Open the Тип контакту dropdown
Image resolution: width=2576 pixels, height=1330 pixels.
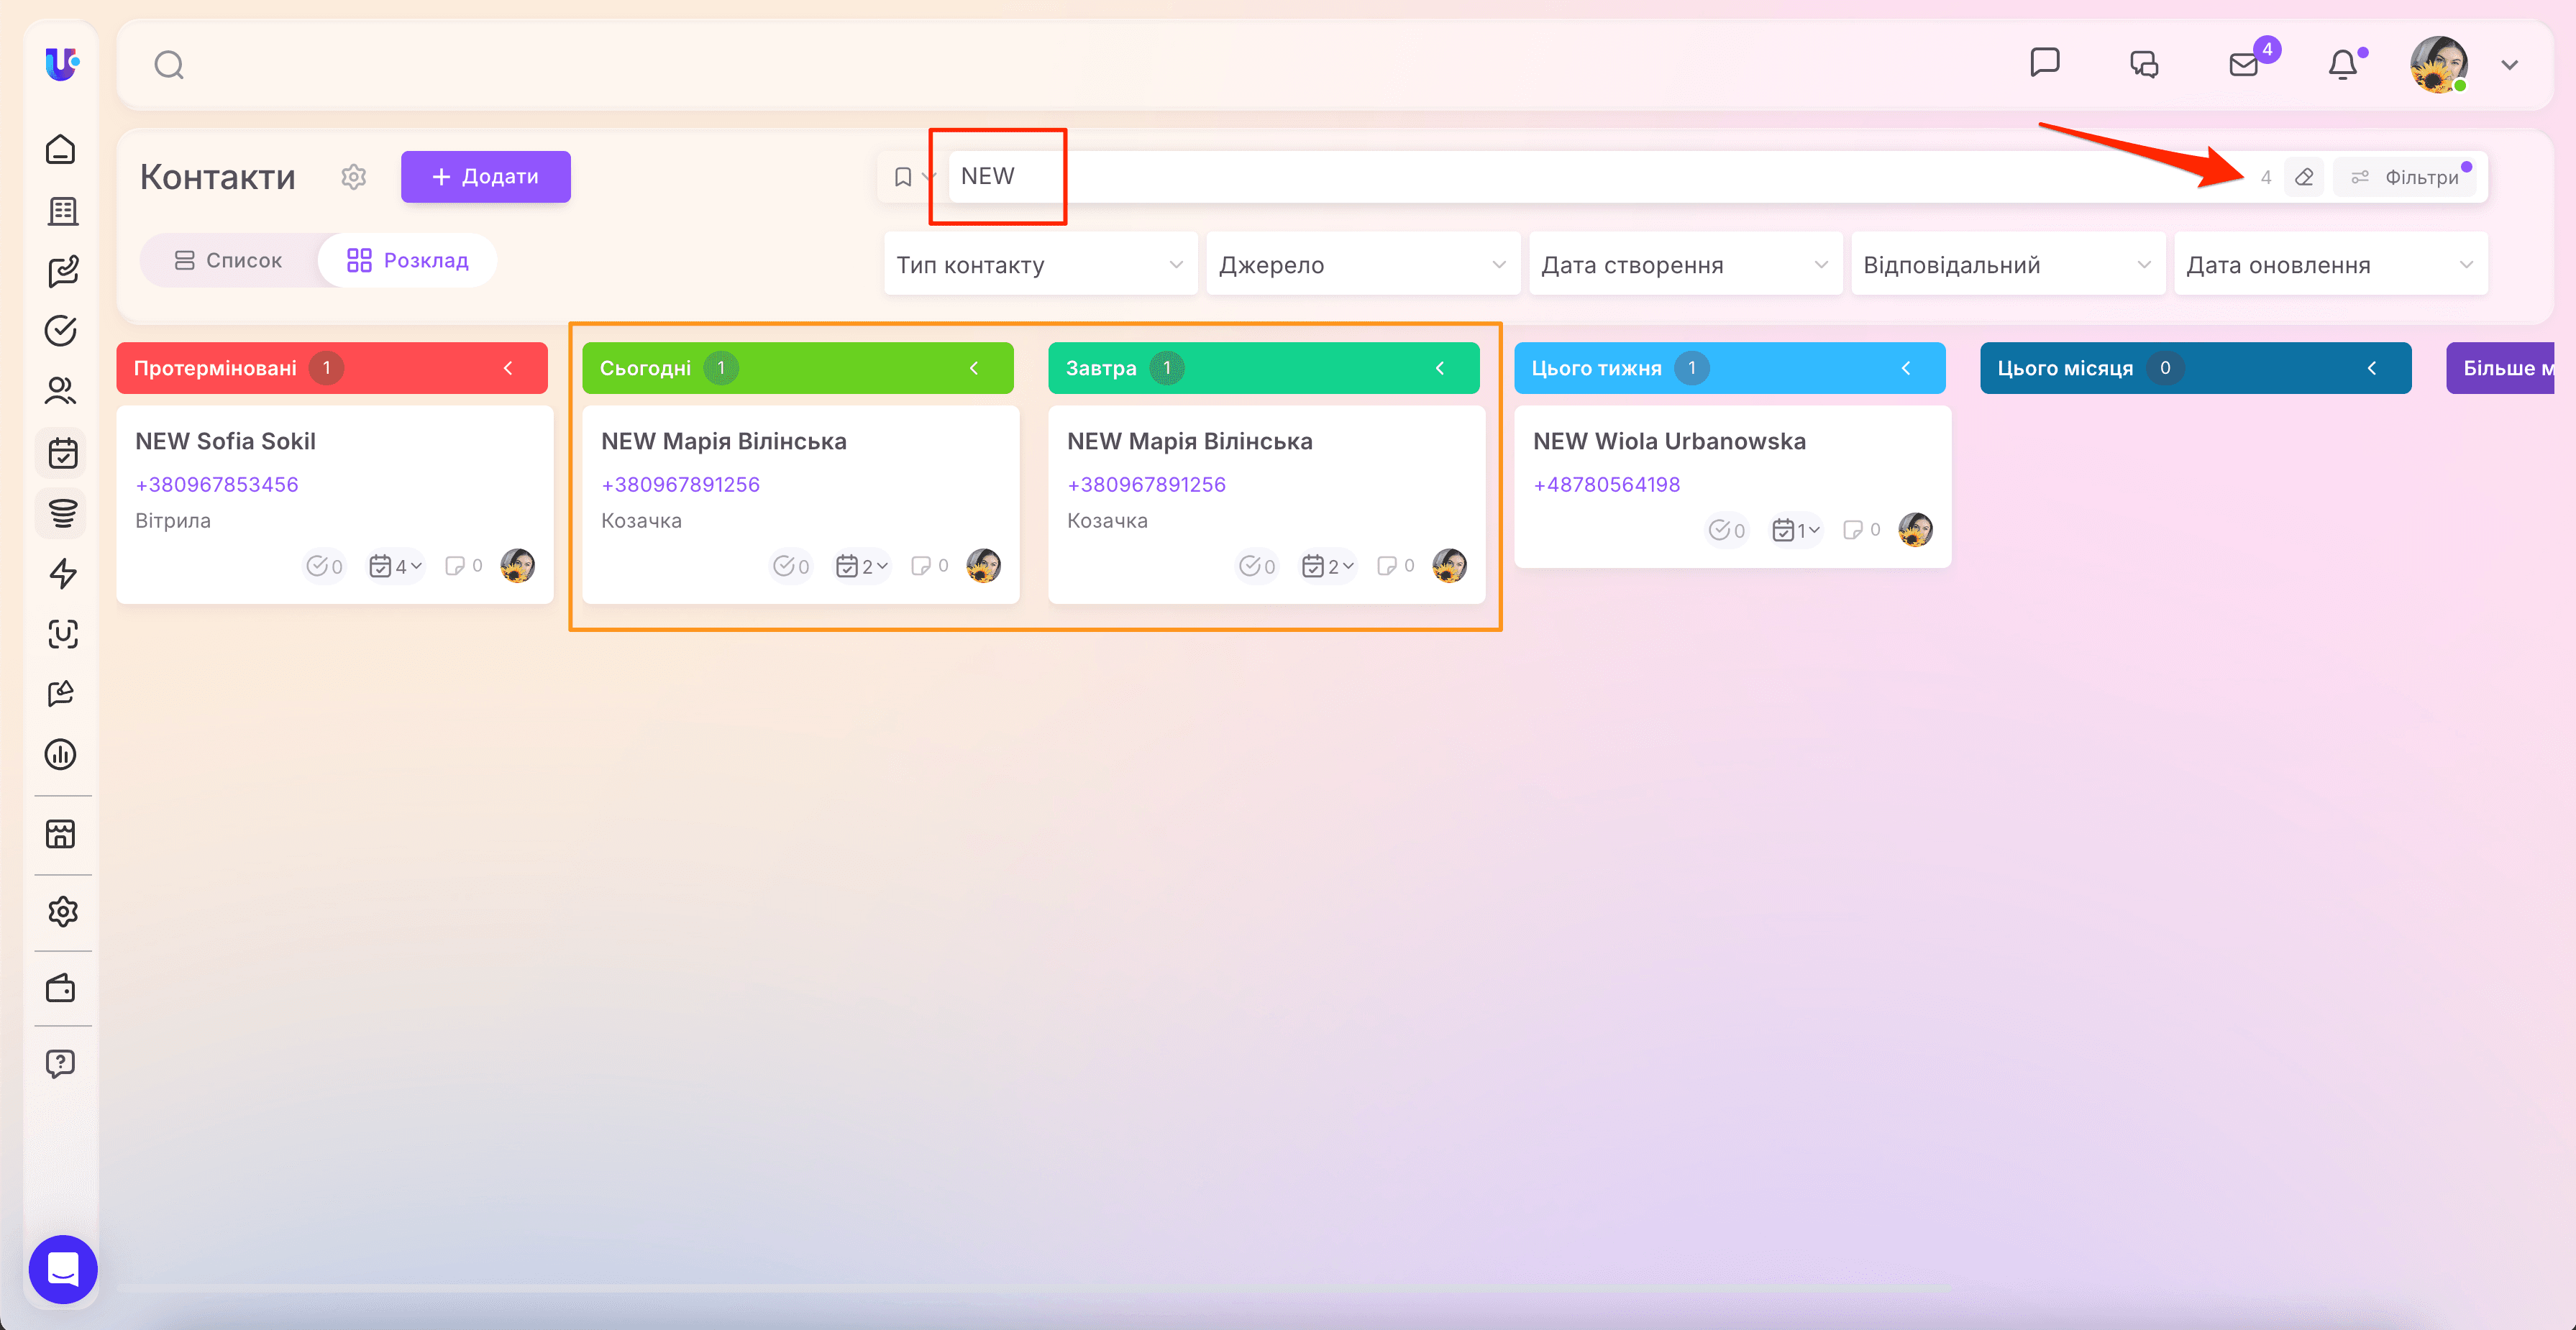(1040, 264)
